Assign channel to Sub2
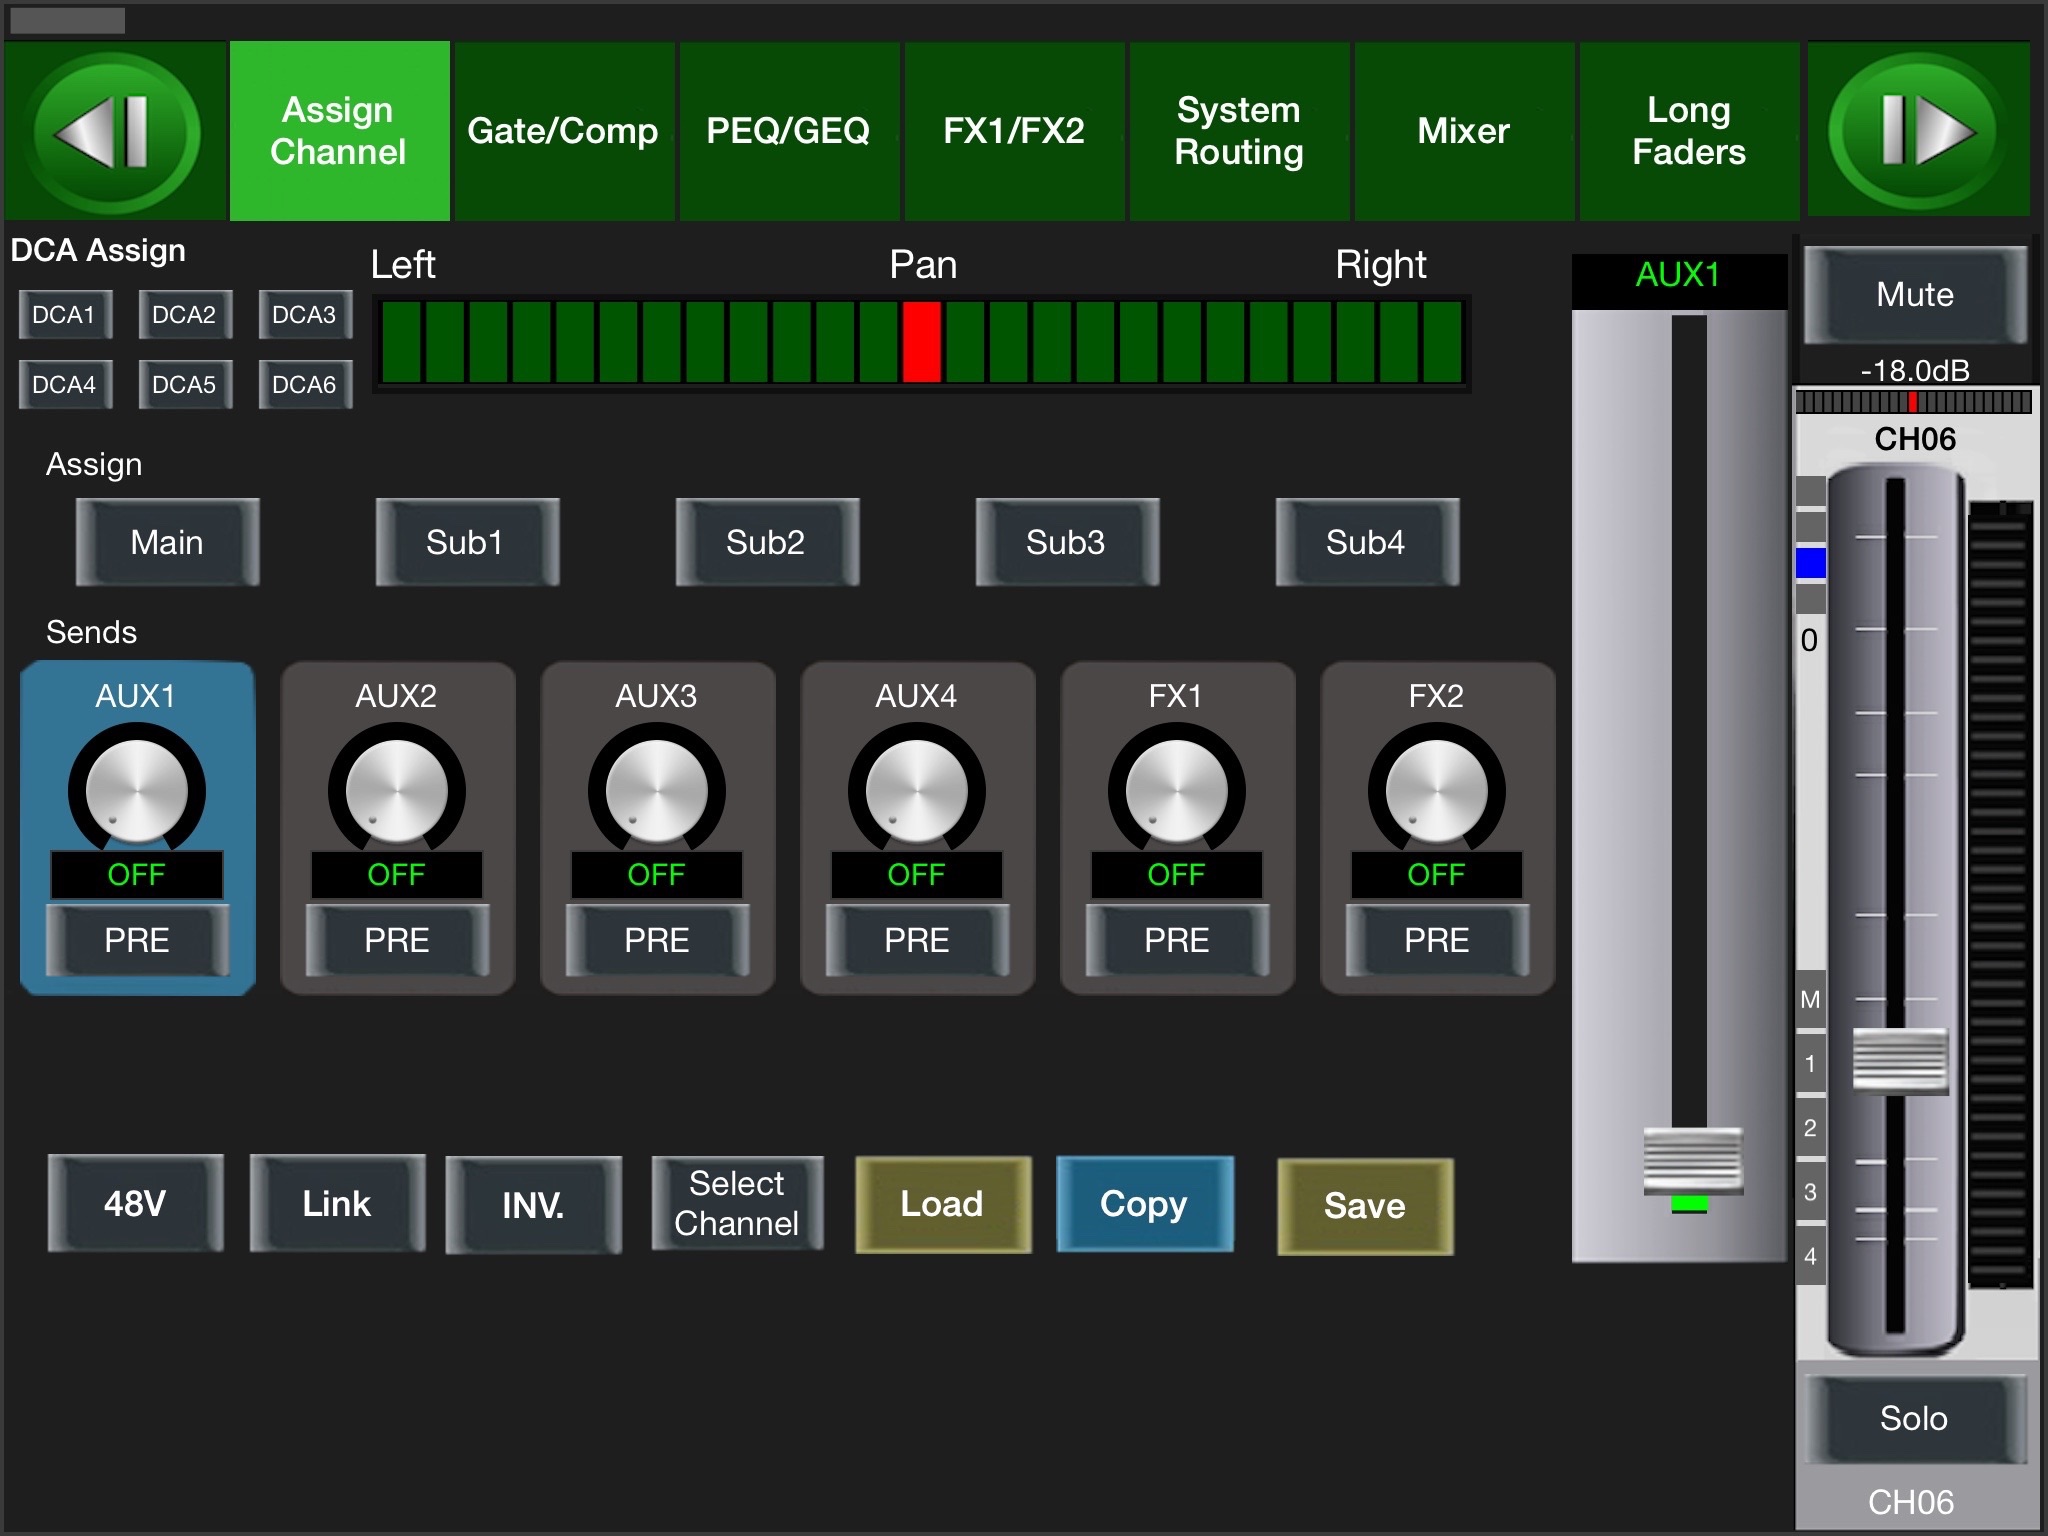The width and height of the screenshot is (2048, 1536). (766, 542)
